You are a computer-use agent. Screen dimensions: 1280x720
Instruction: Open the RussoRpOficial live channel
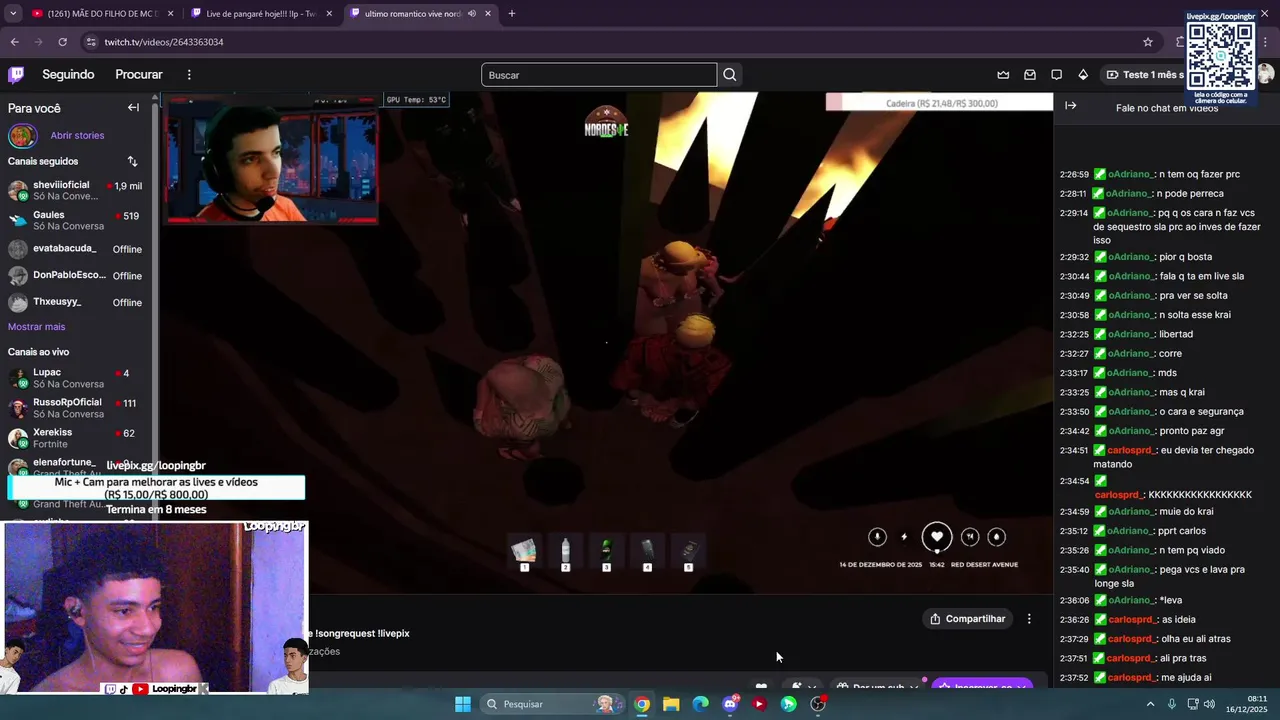76,408
